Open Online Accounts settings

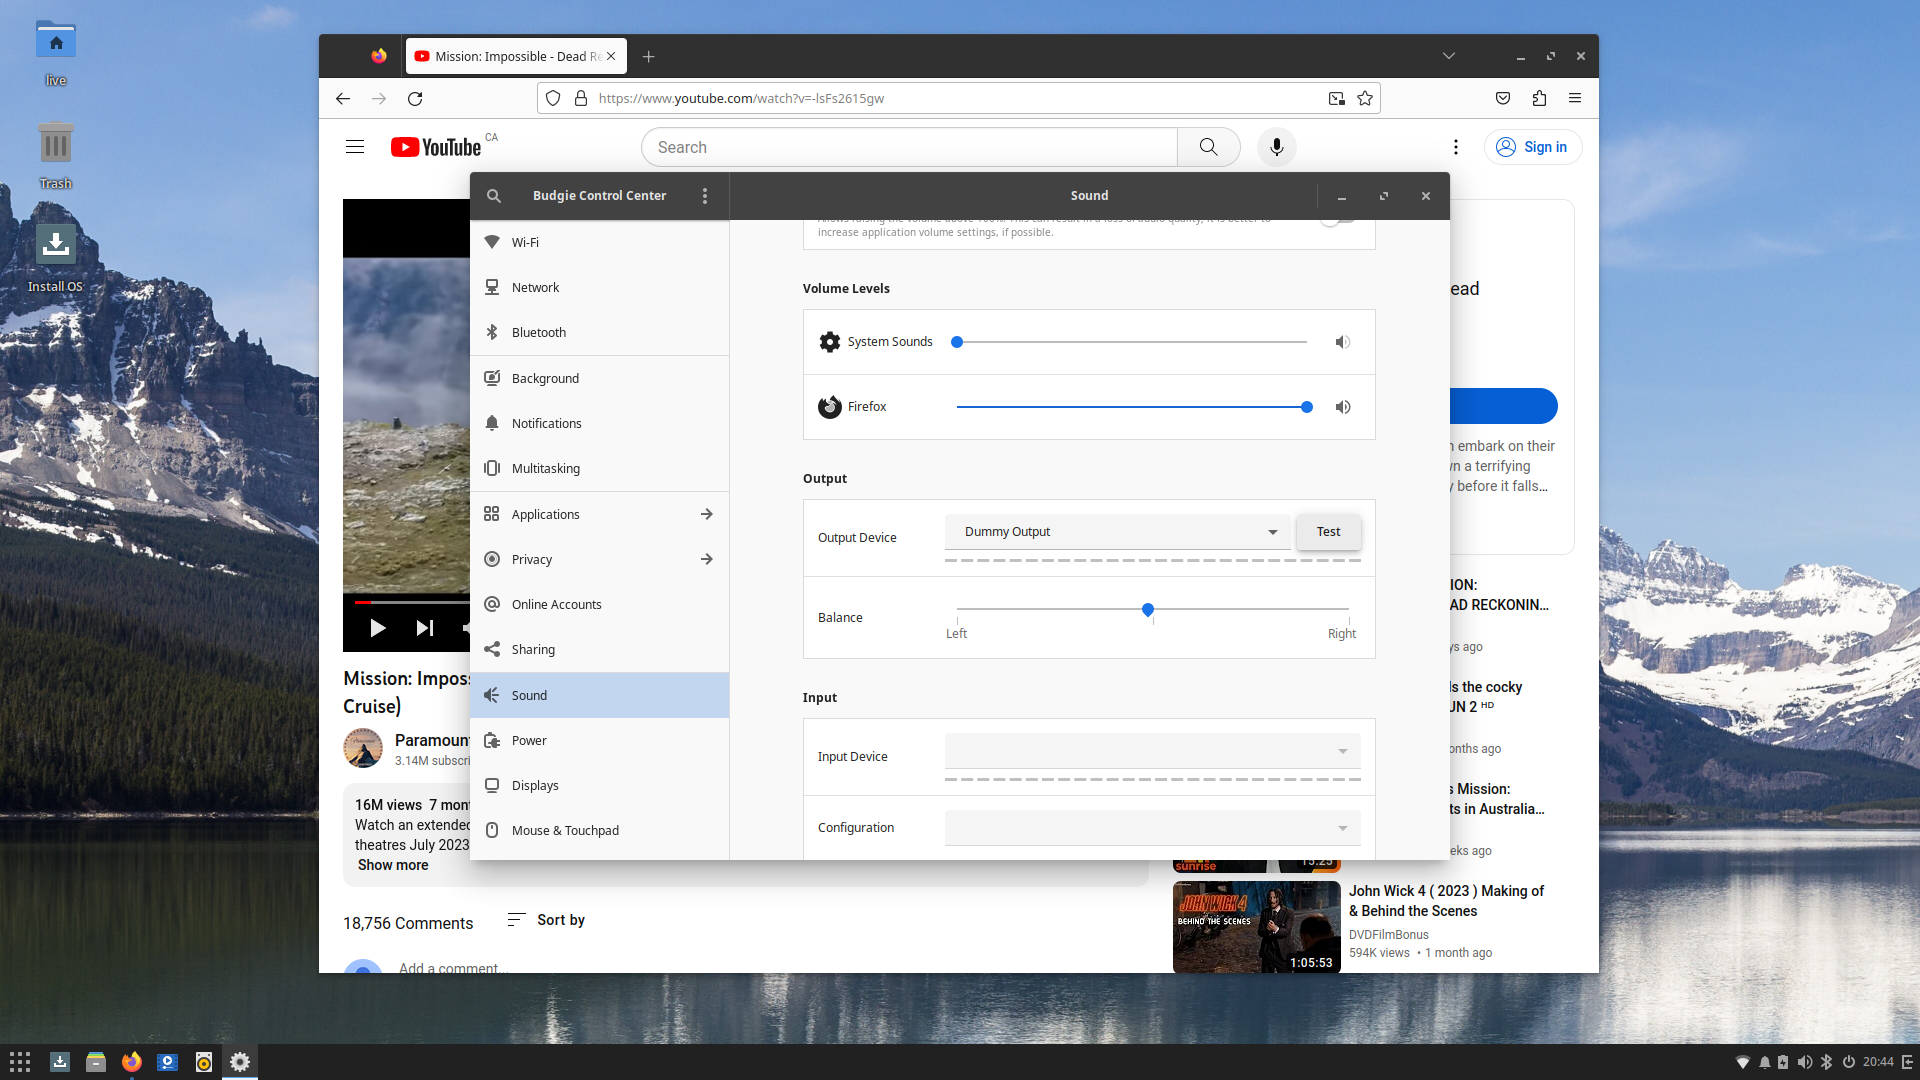tap(600, 604)
